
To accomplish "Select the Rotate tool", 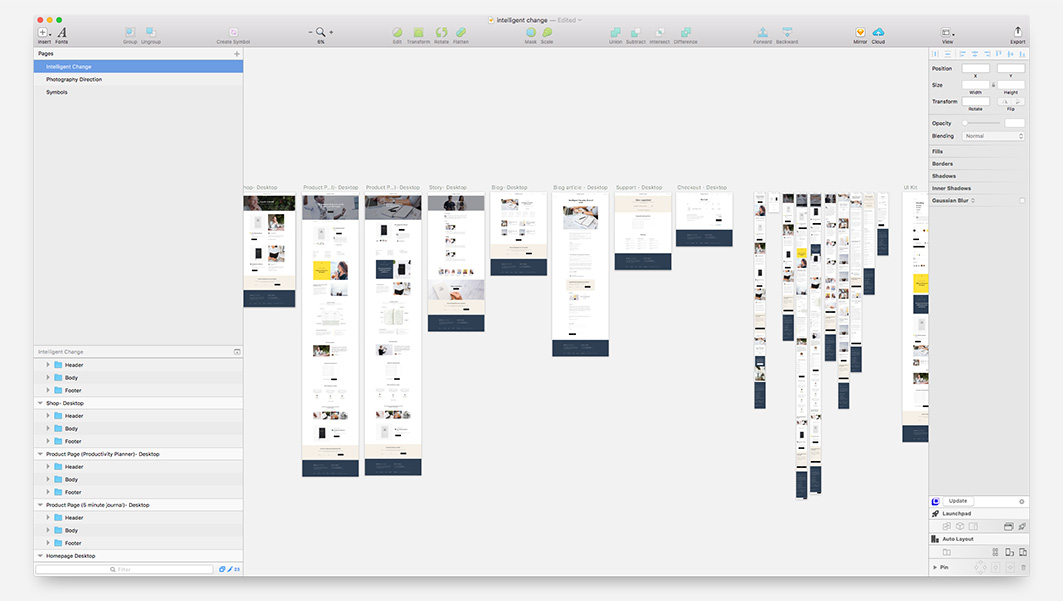I will [441, 32].
